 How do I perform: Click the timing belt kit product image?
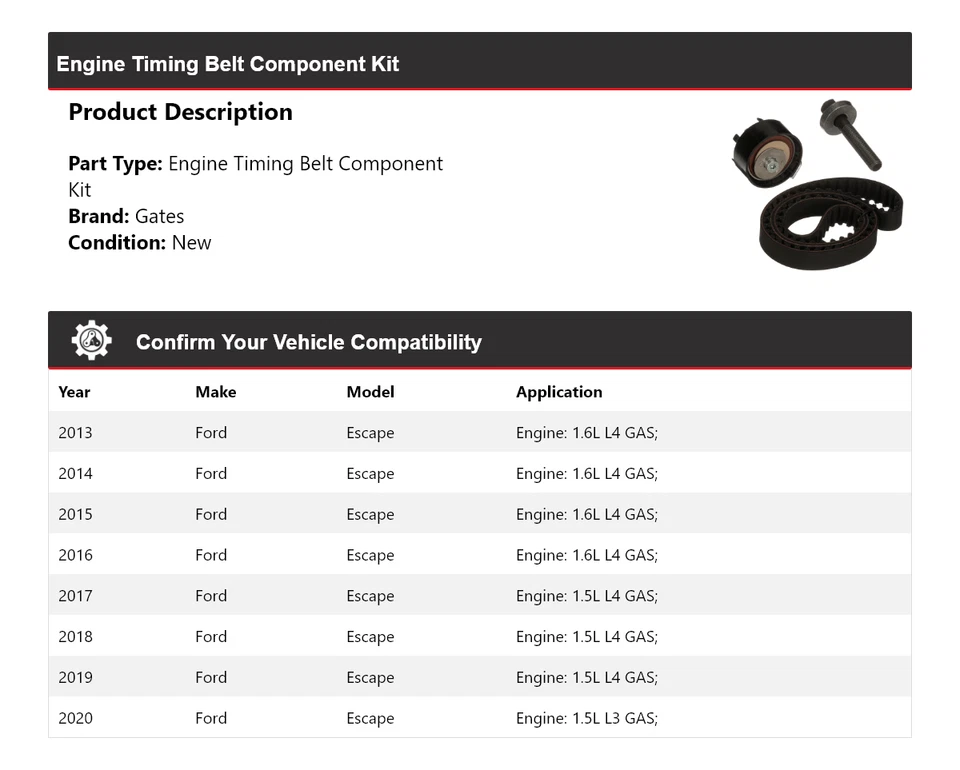click(x=817, y=185)
